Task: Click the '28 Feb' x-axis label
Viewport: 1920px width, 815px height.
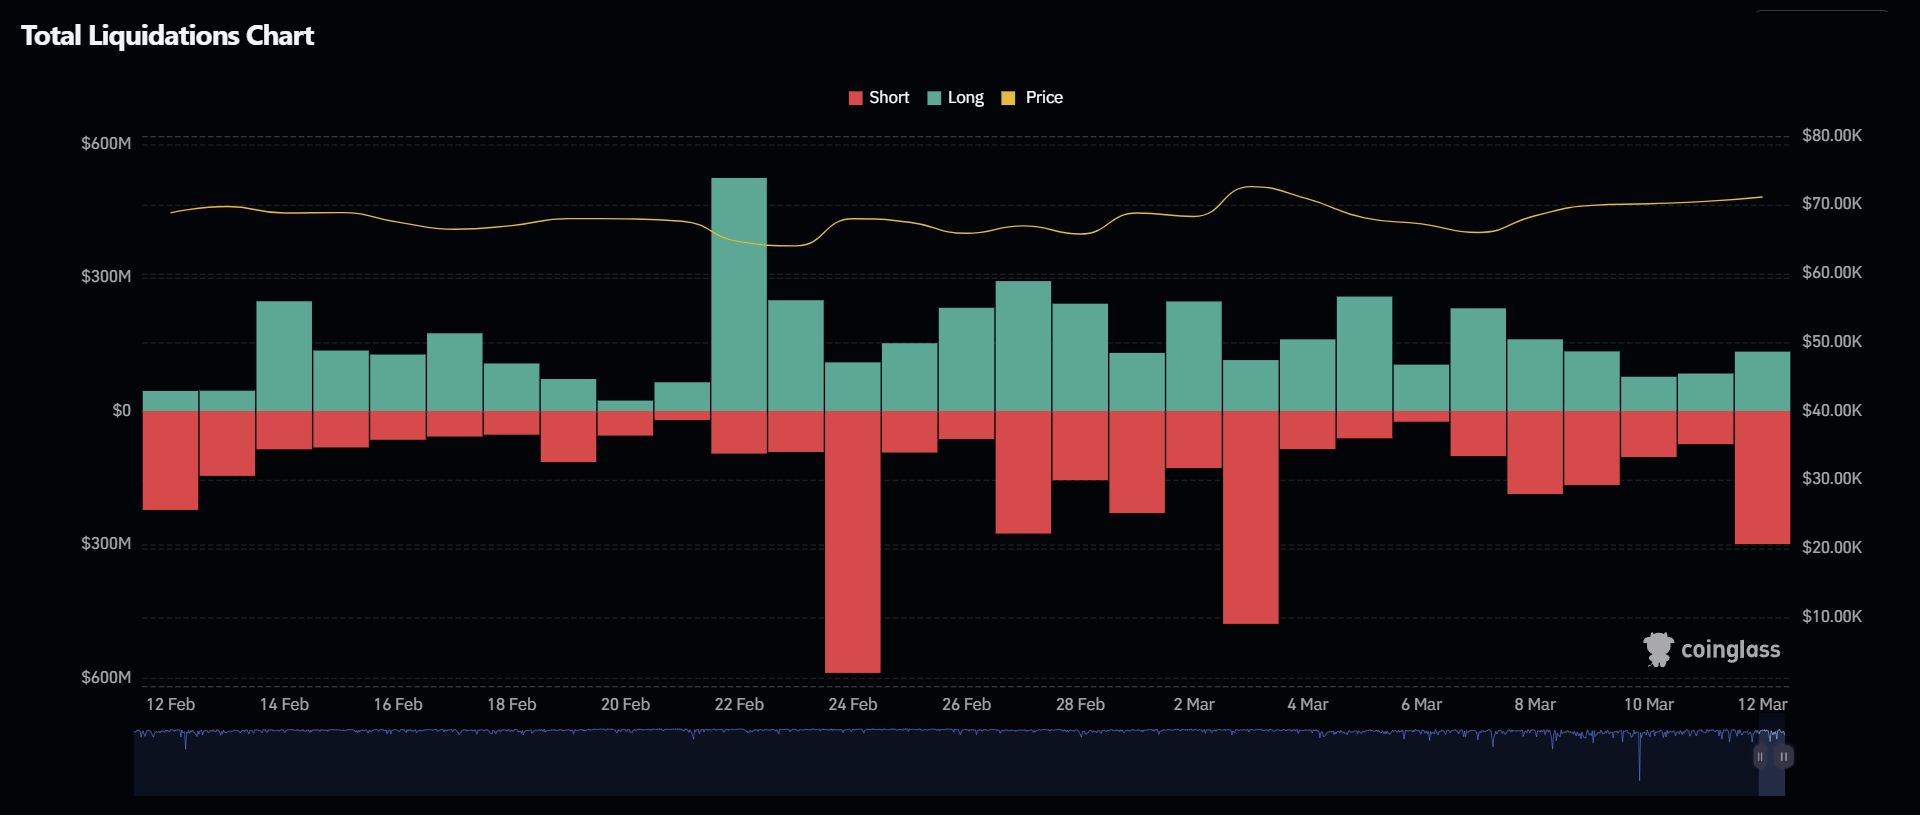Action: pyautogui.click(x=1080, y=704)
